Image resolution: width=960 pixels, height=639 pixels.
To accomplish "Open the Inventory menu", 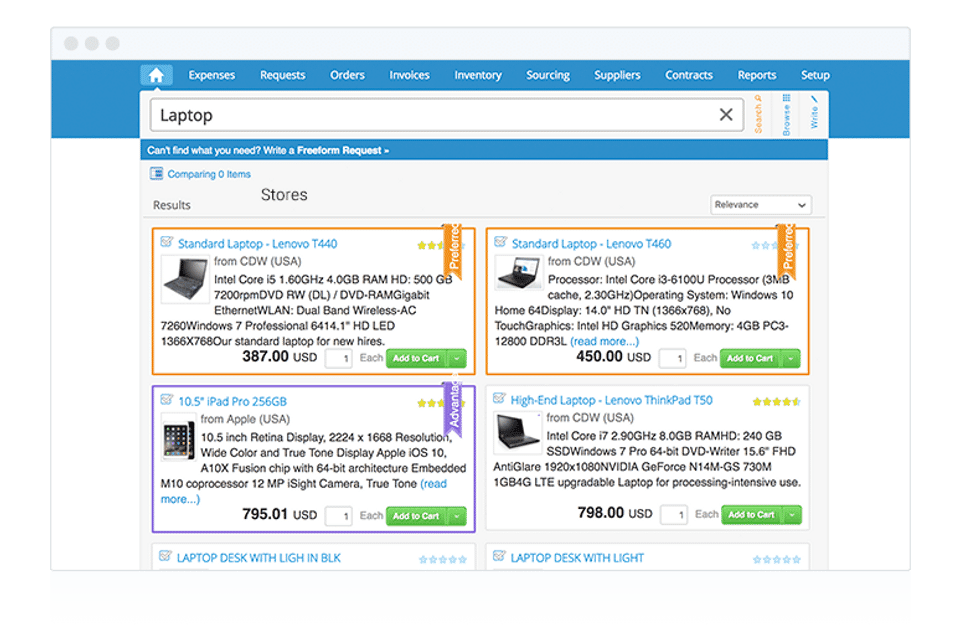I will pos(478,75).
